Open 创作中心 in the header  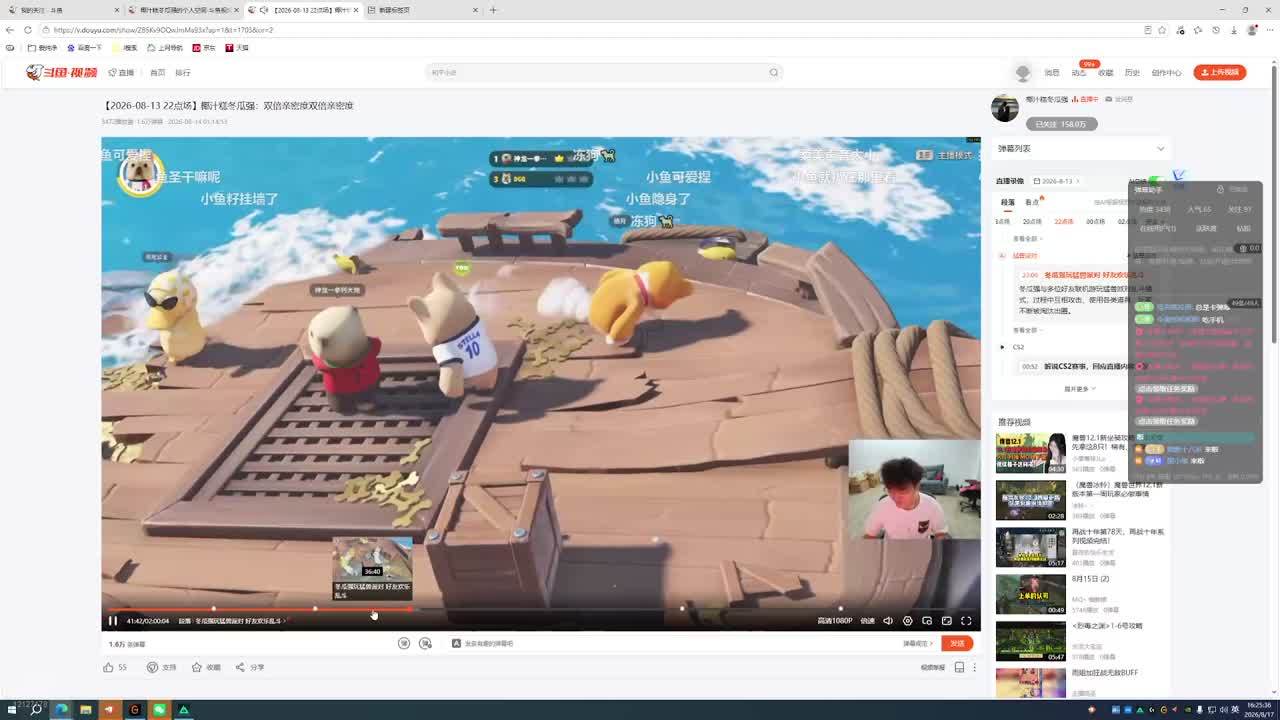[x=1166, y=73]
